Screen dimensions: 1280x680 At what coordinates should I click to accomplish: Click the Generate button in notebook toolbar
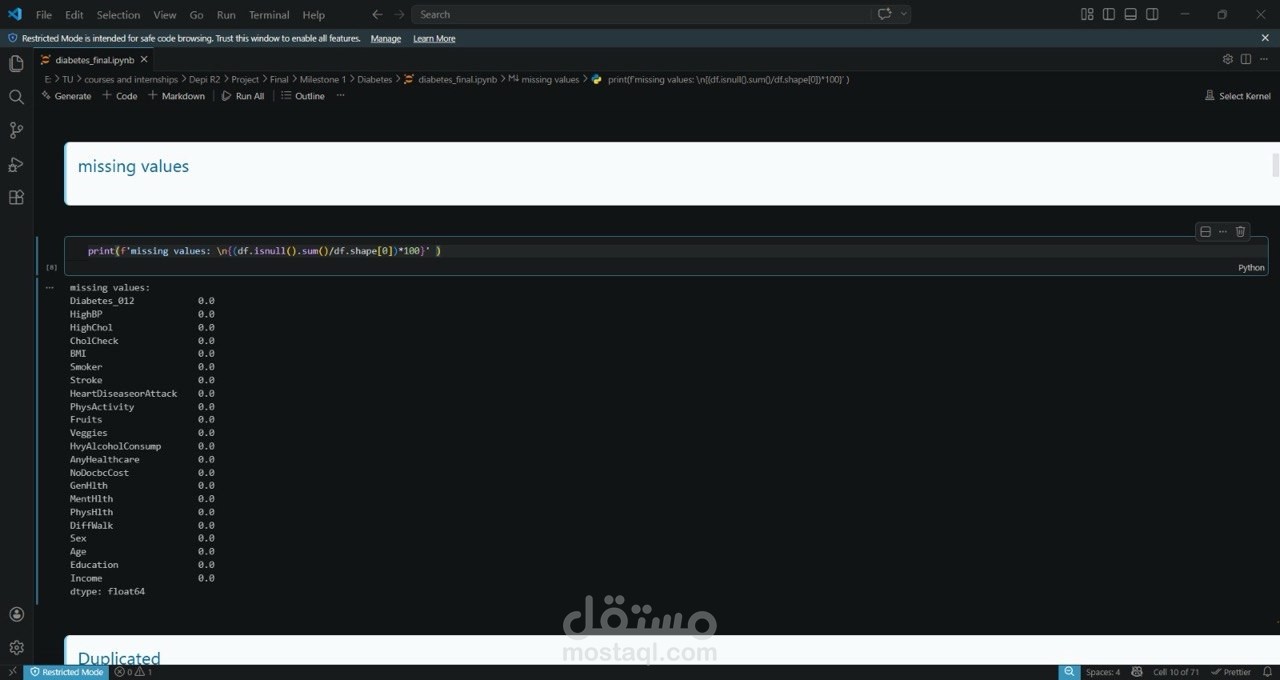[66, 96]
